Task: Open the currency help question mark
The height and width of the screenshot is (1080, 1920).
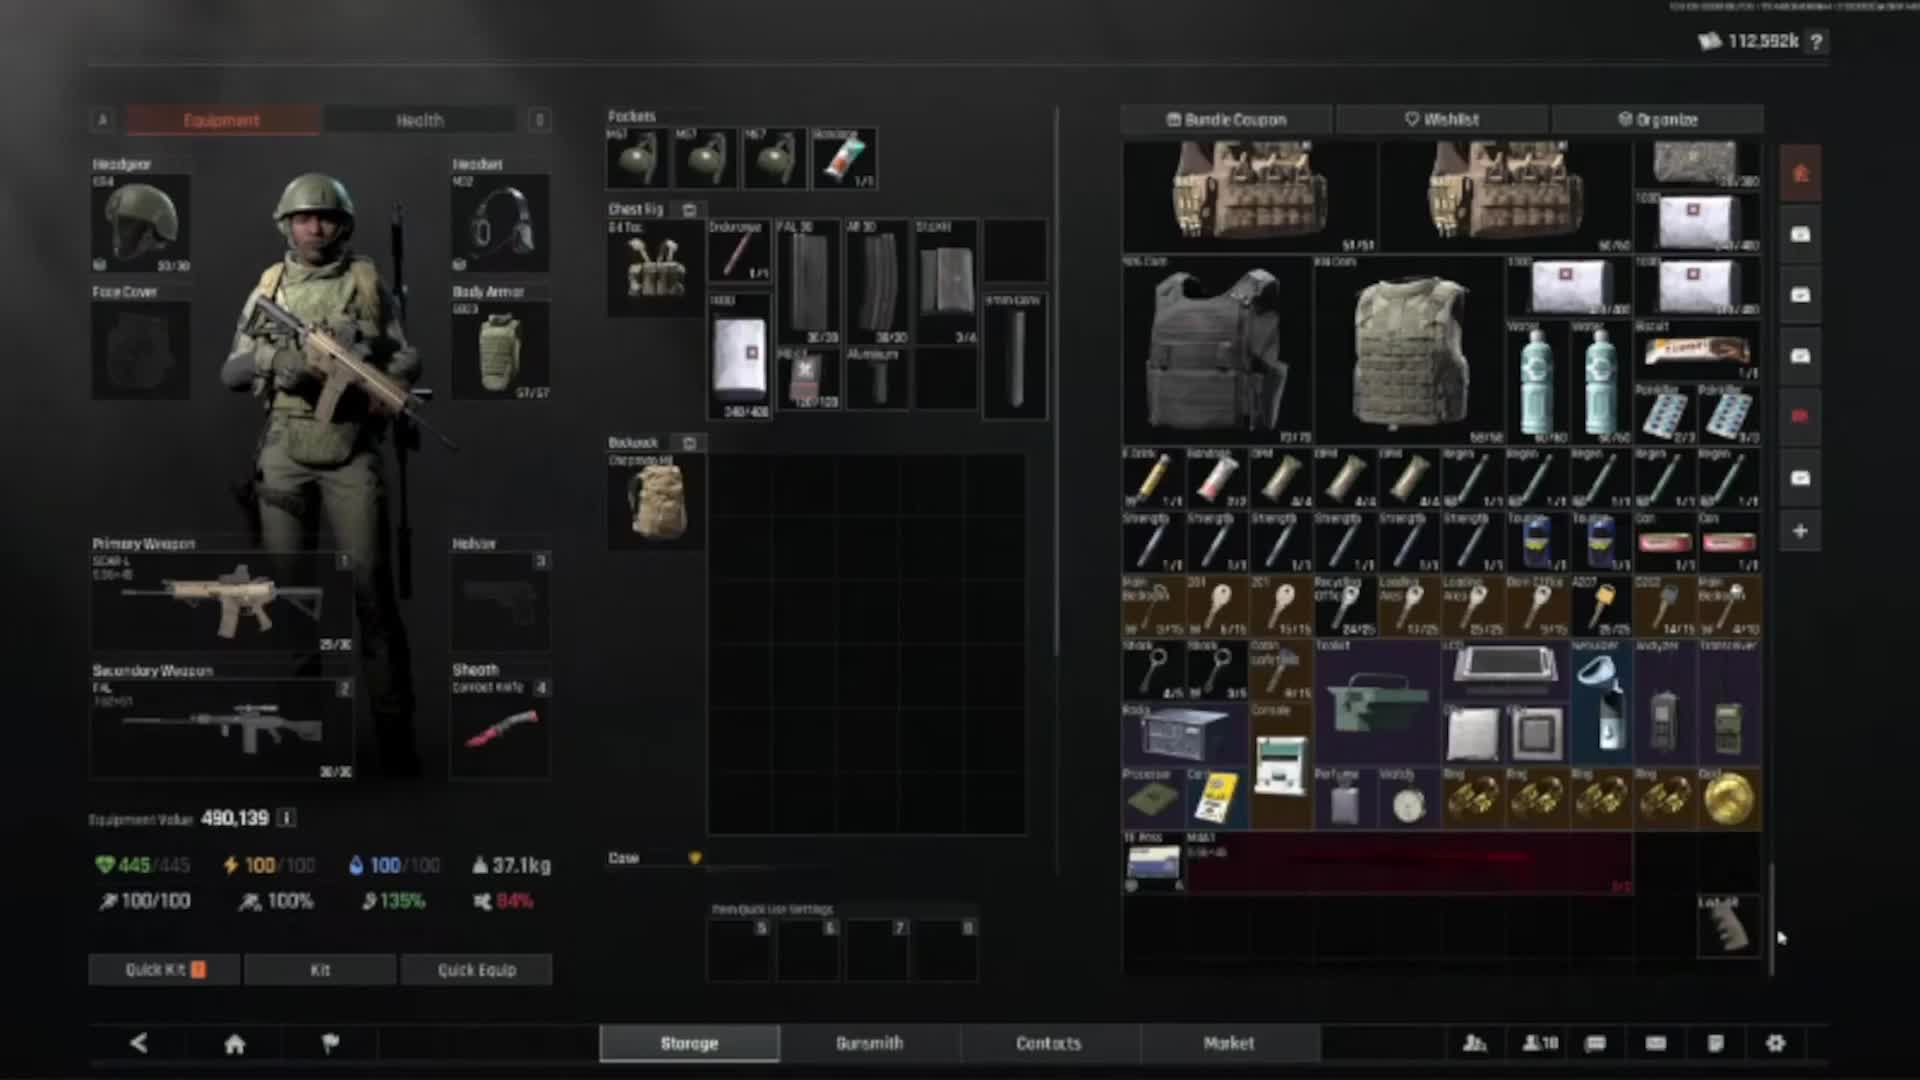Action: coord(1816,41)
